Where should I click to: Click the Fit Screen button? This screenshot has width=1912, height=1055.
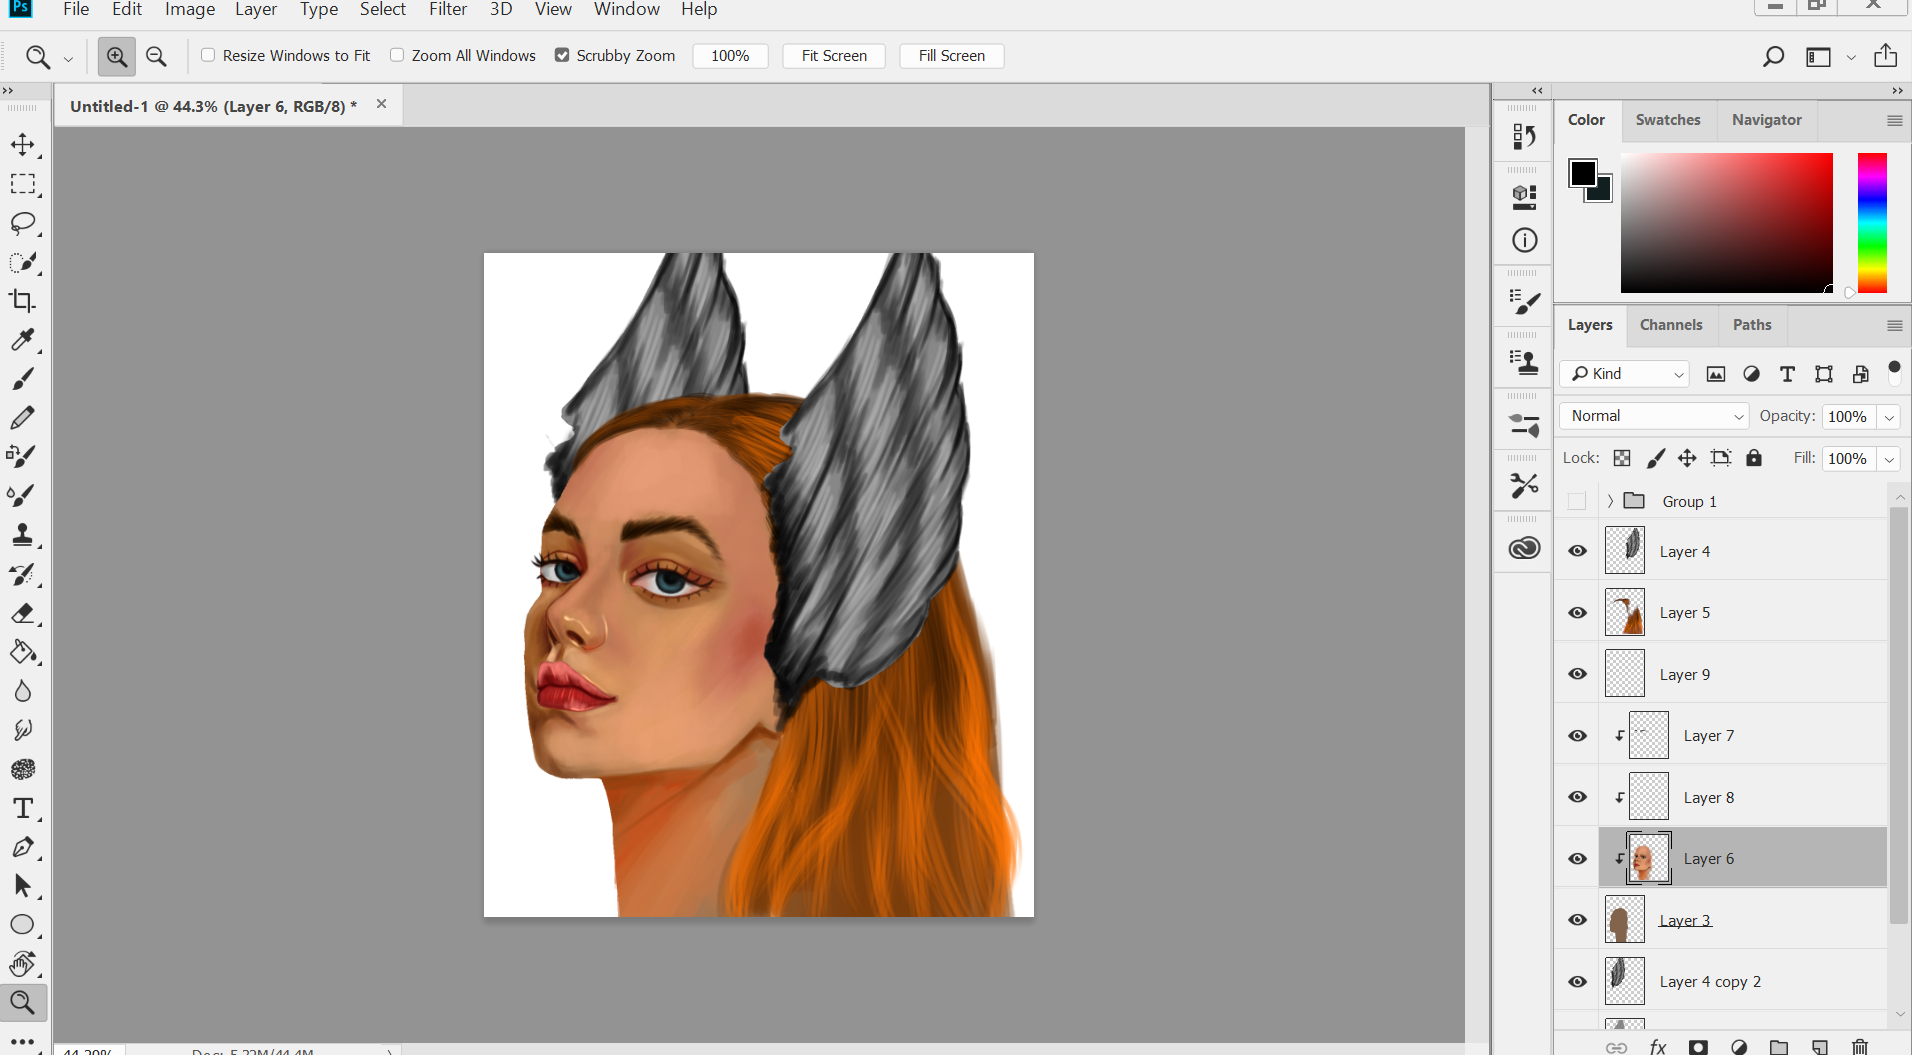(x=833, y=56)
